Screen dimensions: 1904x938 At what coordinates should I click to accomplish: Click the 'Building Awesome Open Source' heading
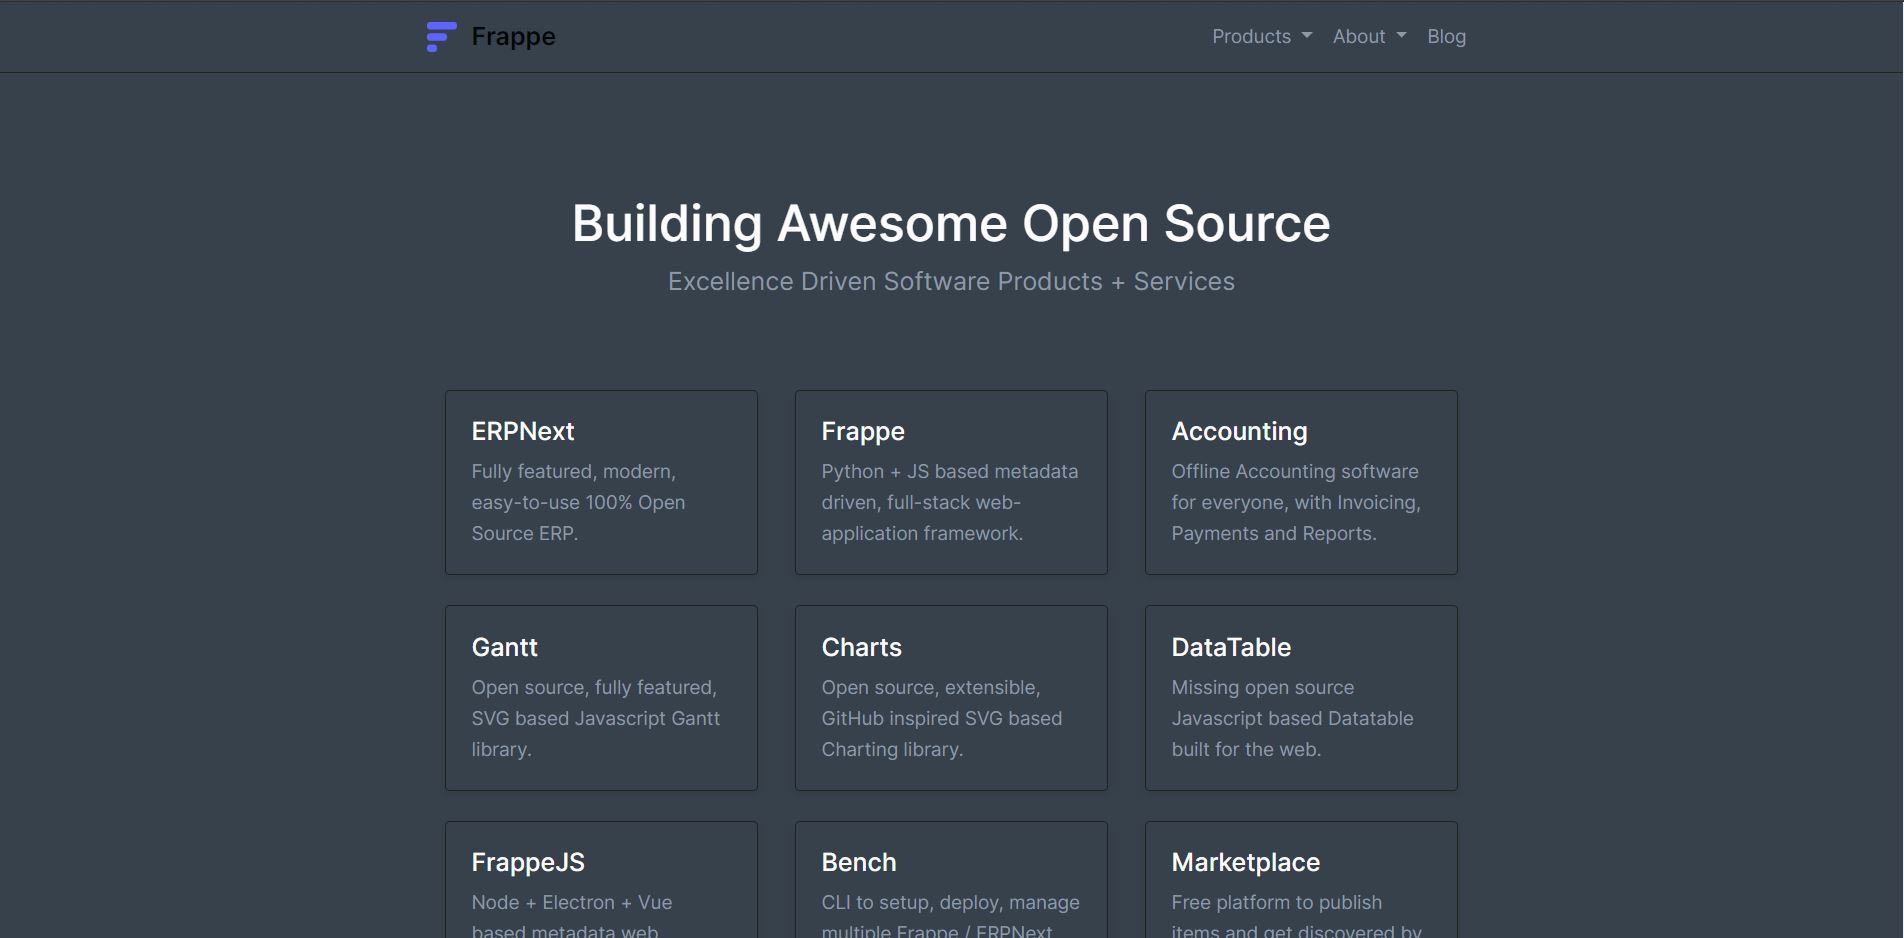coord(951,223)
